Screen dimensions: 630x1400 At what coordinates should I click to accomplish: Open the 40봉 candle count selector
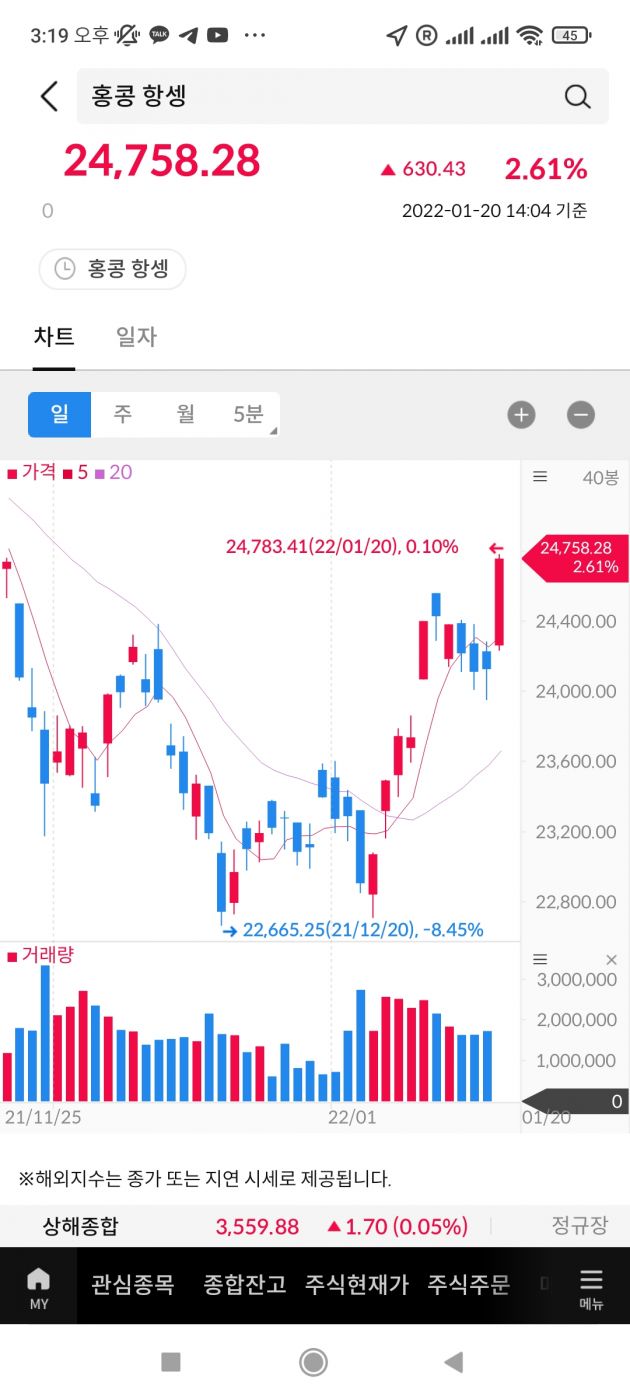pyautogui.click(x=600, y=478)
